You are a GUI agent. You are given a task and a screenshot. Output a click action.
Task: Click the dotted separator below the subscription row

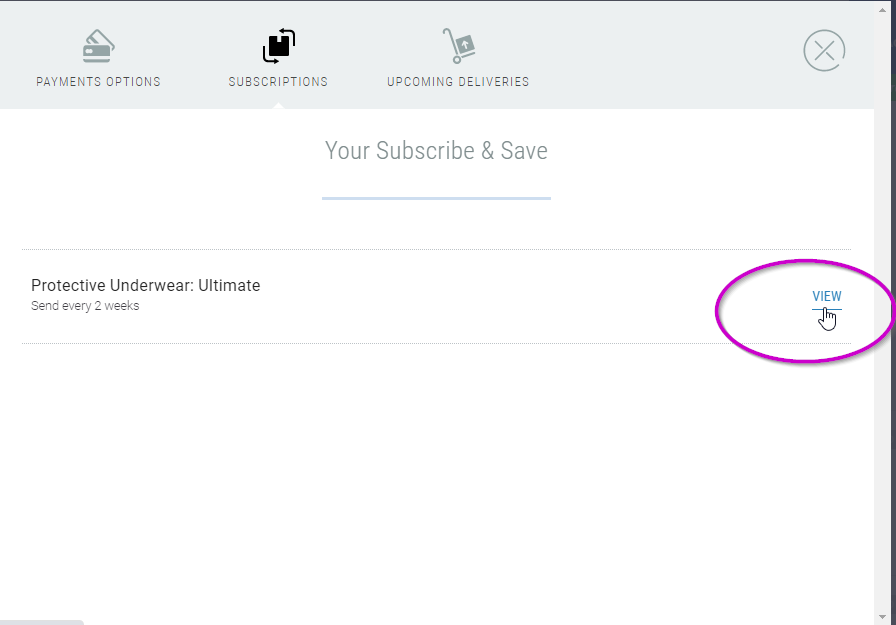(x=436, y=343)
